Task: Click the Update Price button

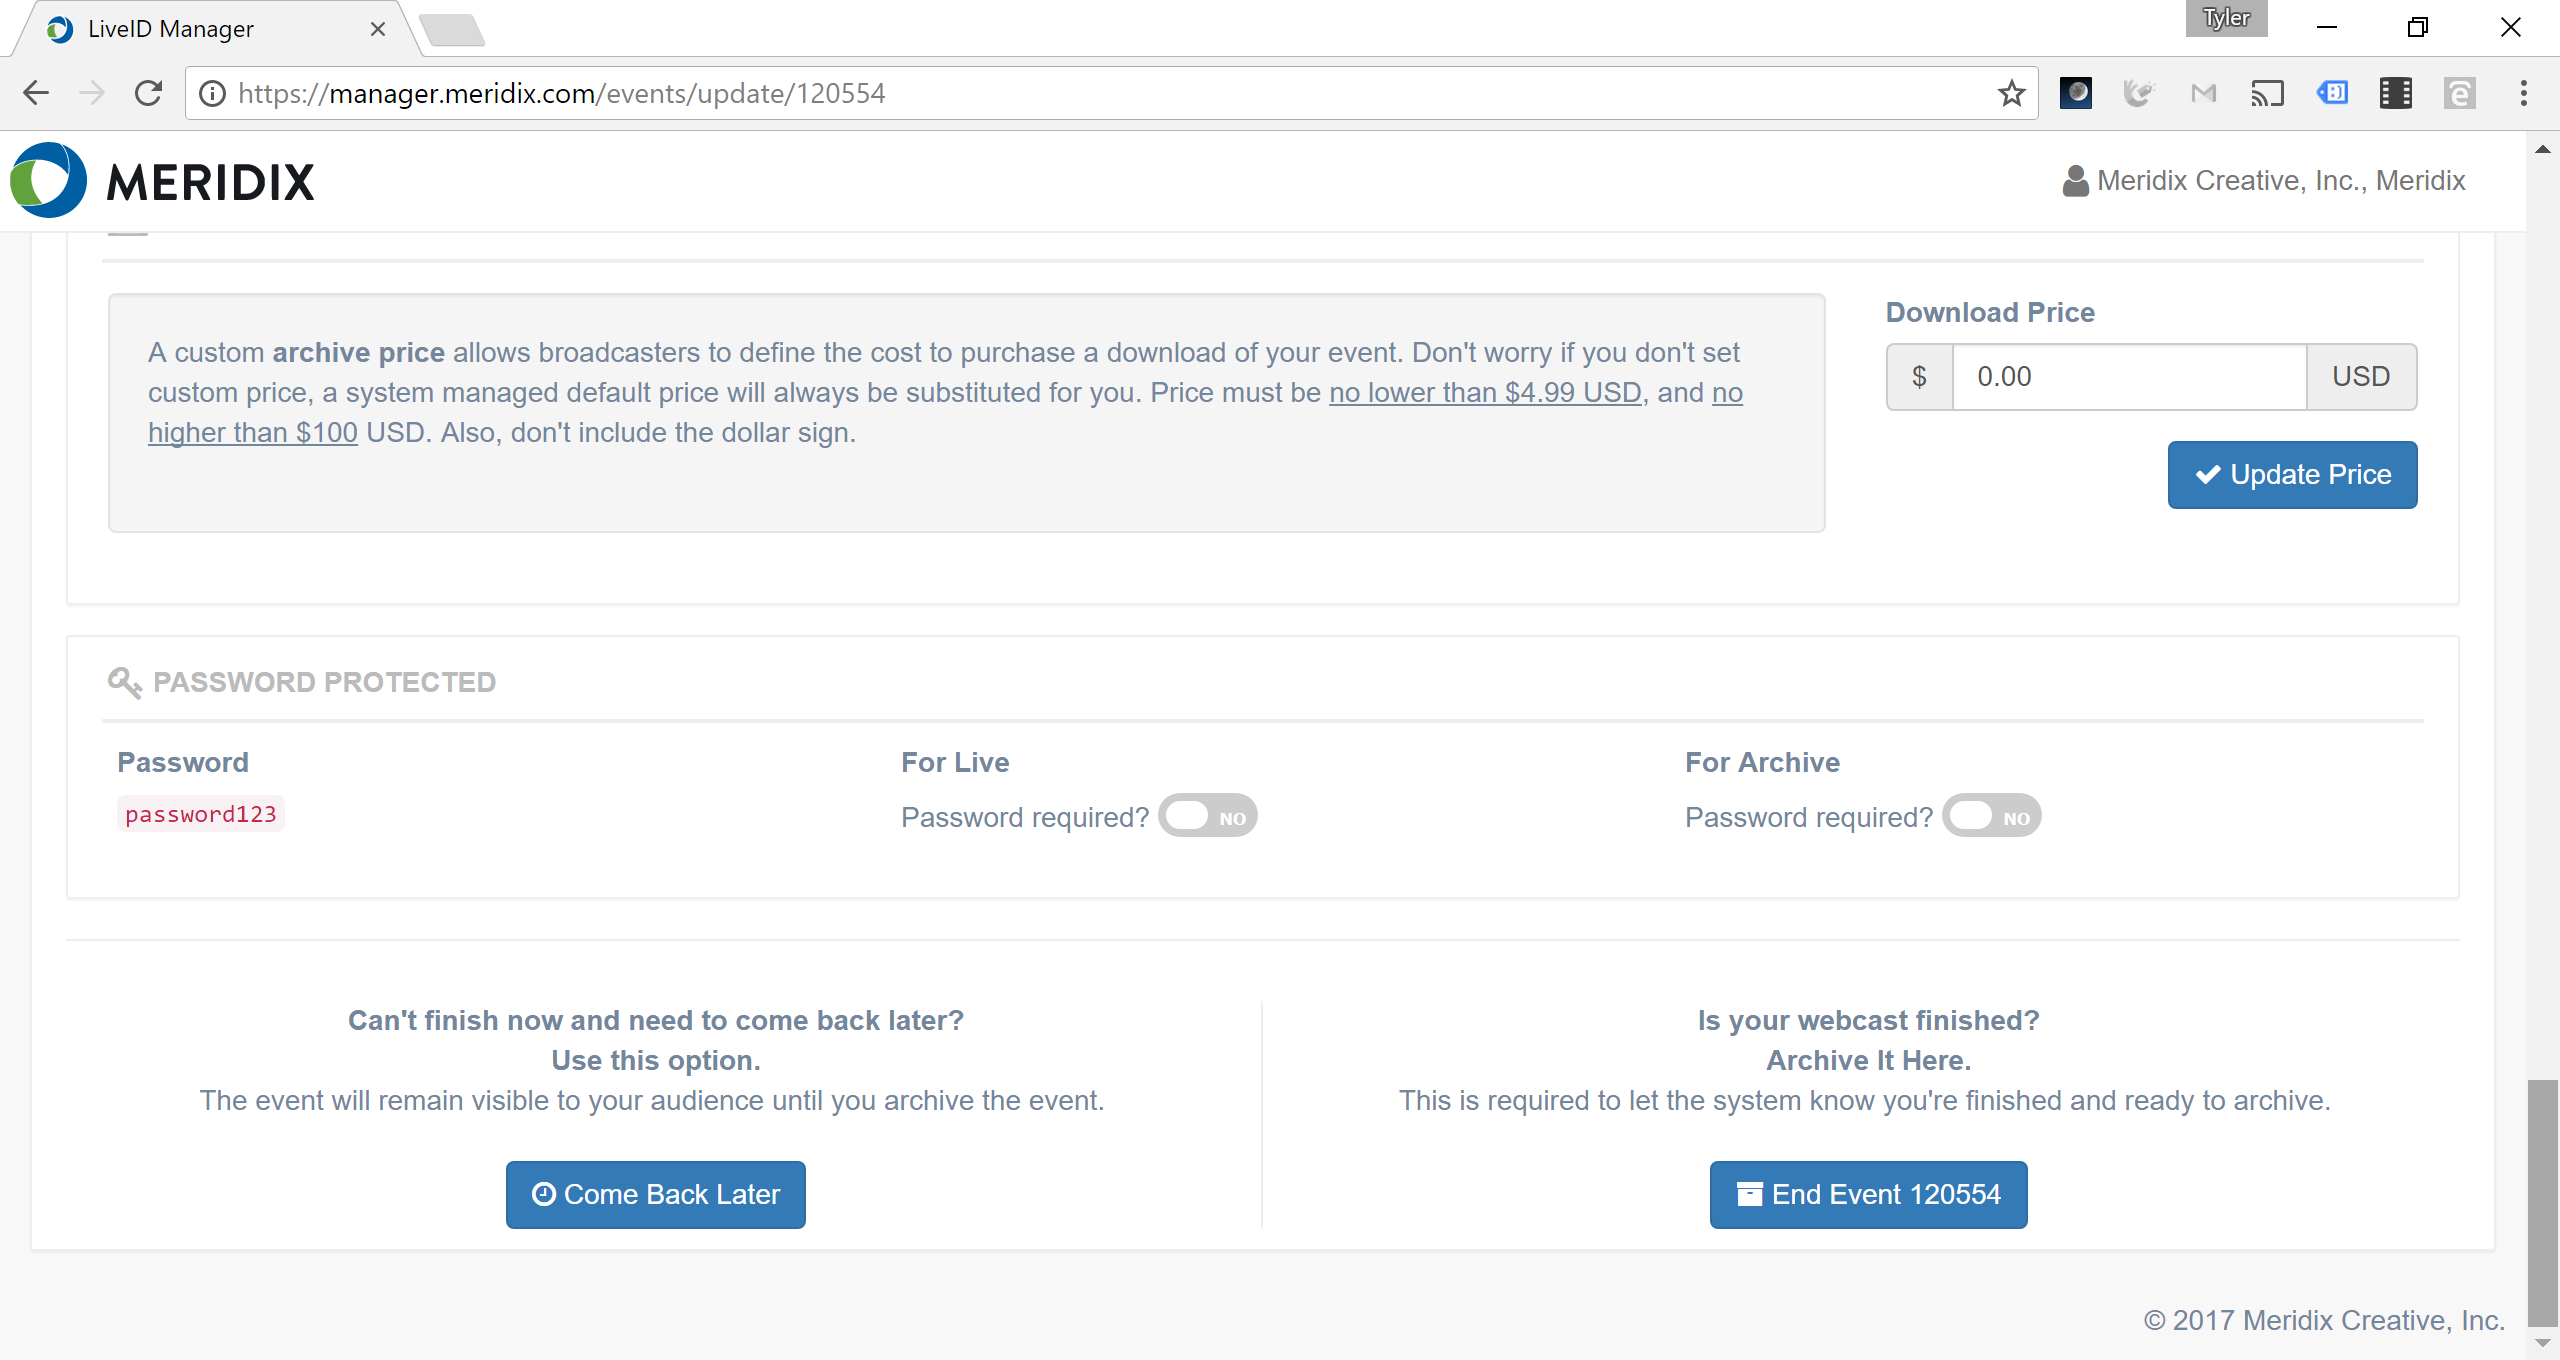Action: pos(2292,475)
